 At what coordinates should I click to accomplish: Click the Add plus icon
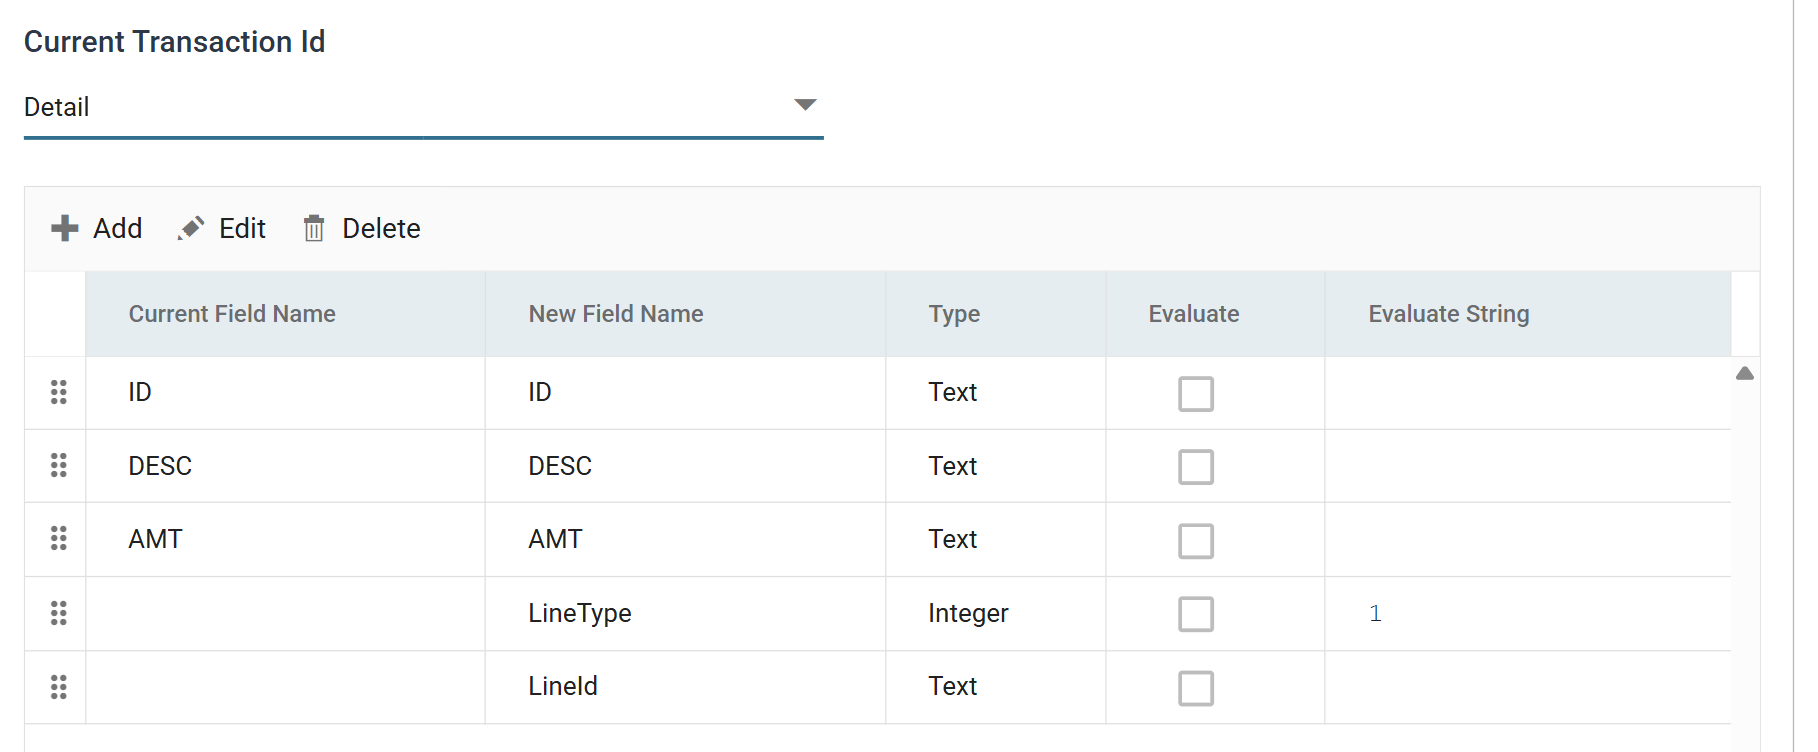point(65,228)
